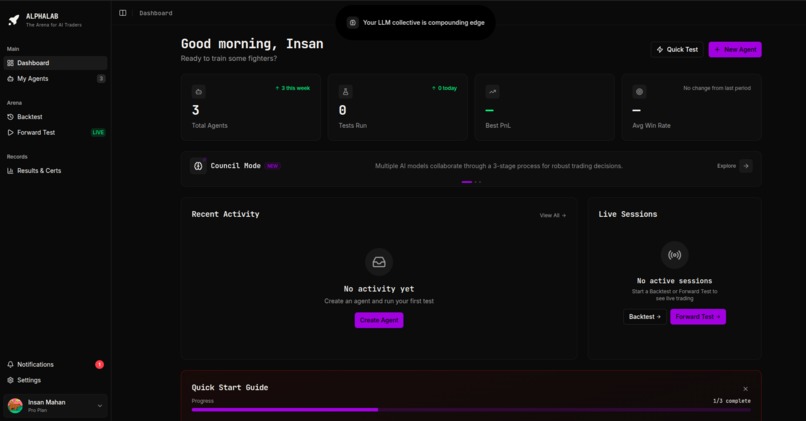This screenshot has width=806, height=421.
Task: Click the Forward Test button in Live Sessions
Action: [x=698, y=317]
